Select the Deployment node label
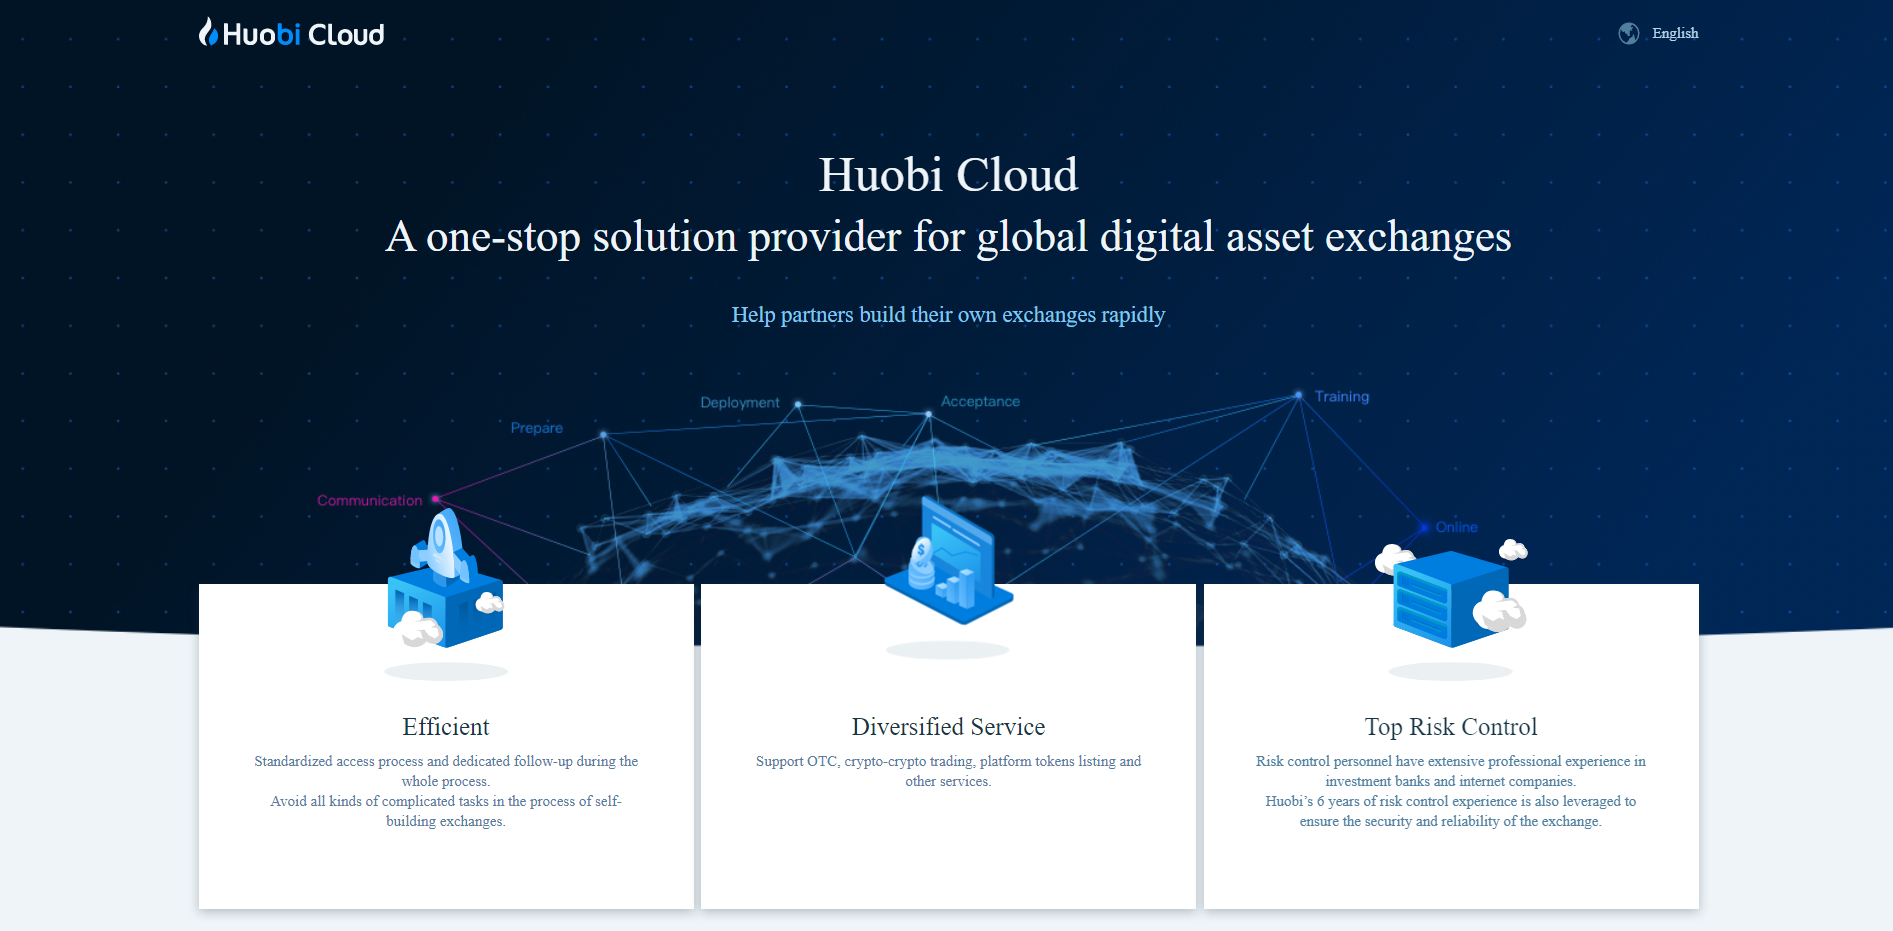Screen dimensions: 1893x931 (740, 402)
